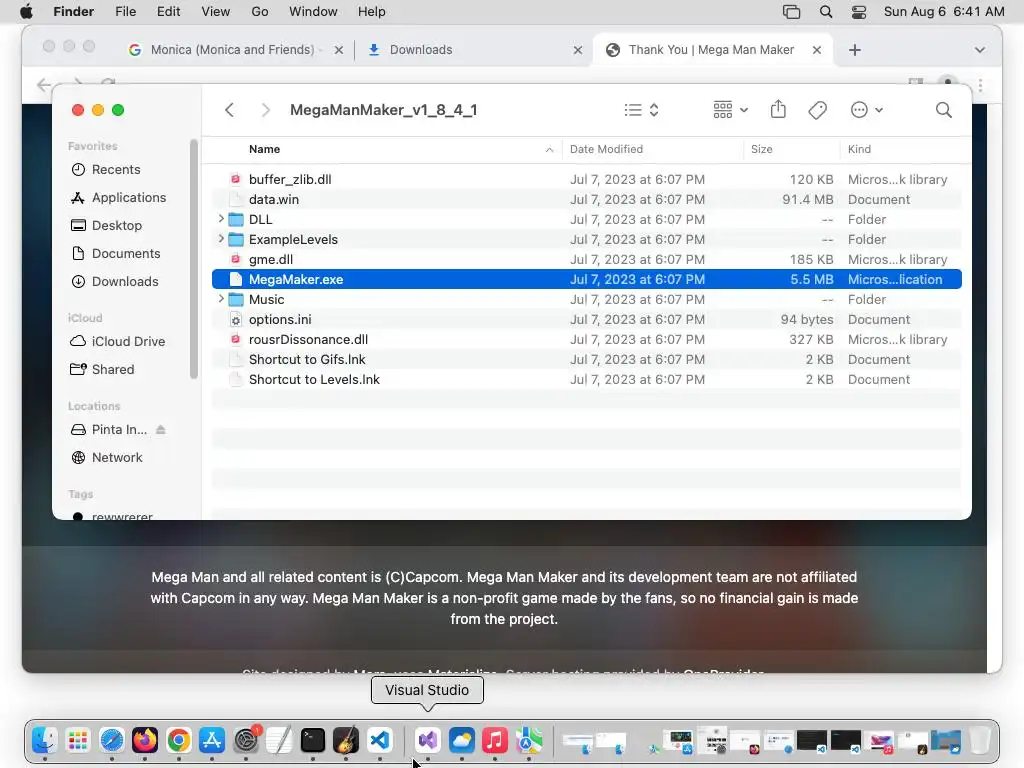
Task: Open the Action ellipsis menu in Finder
Action: pyautogui.click(x=867, y=110)
